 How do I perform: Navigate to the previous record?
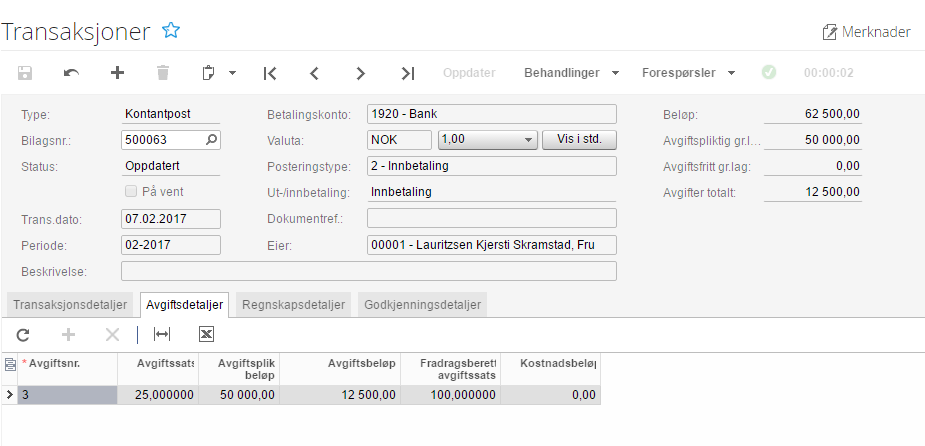click(x=314, y=73)
